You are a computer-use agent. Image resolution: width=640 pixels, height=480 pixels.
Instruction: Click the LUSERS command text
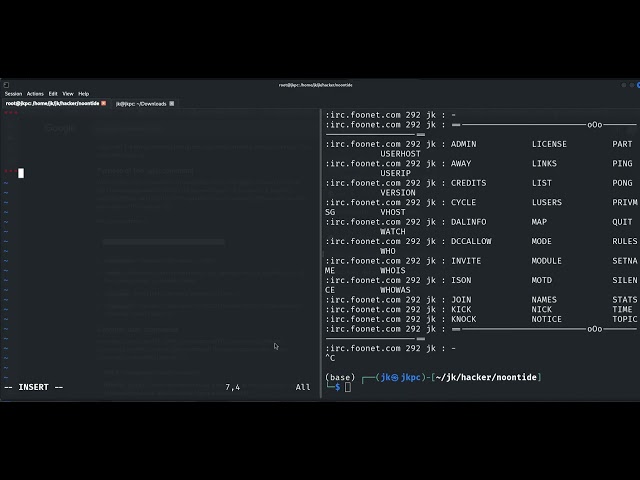(547, 202)
